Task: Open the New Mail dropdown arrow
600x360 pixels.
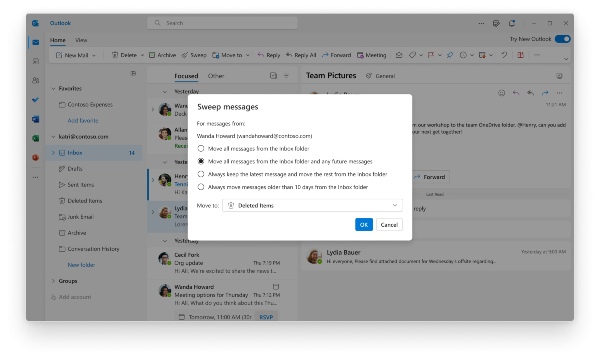Action: coord(94,55)
